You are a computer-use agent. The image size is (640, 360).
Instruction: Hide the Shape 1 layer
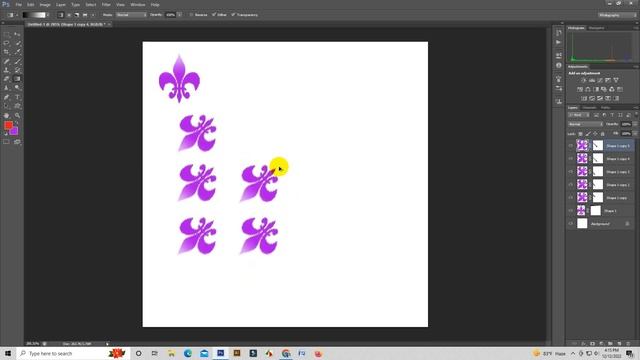click(x=571, y=211)
